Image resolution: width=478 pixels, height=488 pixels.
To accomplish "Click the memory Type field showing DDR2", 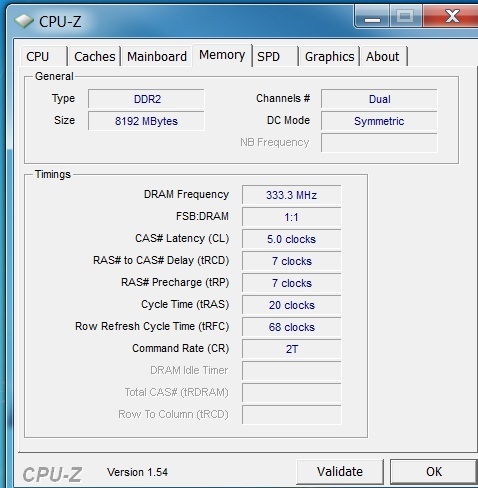I will [146, 99].
